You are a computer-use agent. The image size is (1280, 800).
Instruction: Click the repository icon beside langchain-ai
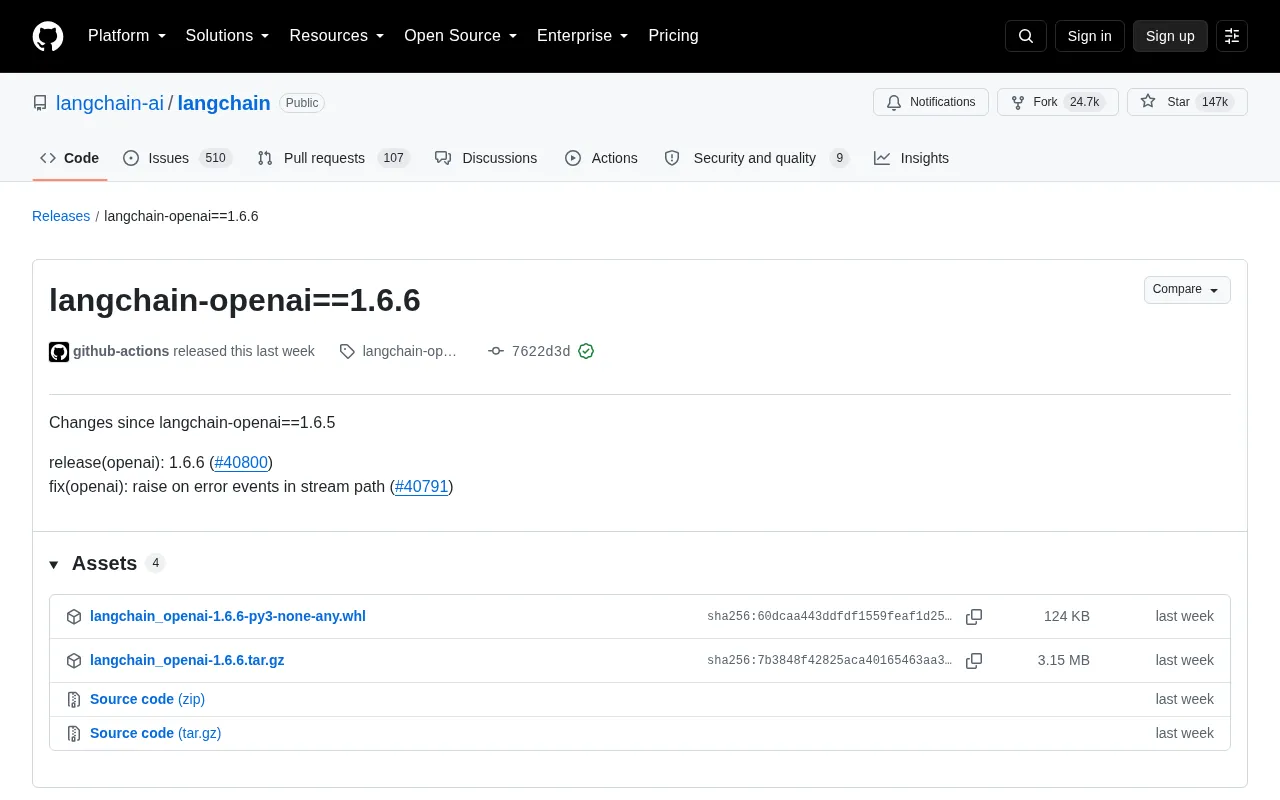click(40, 103)
